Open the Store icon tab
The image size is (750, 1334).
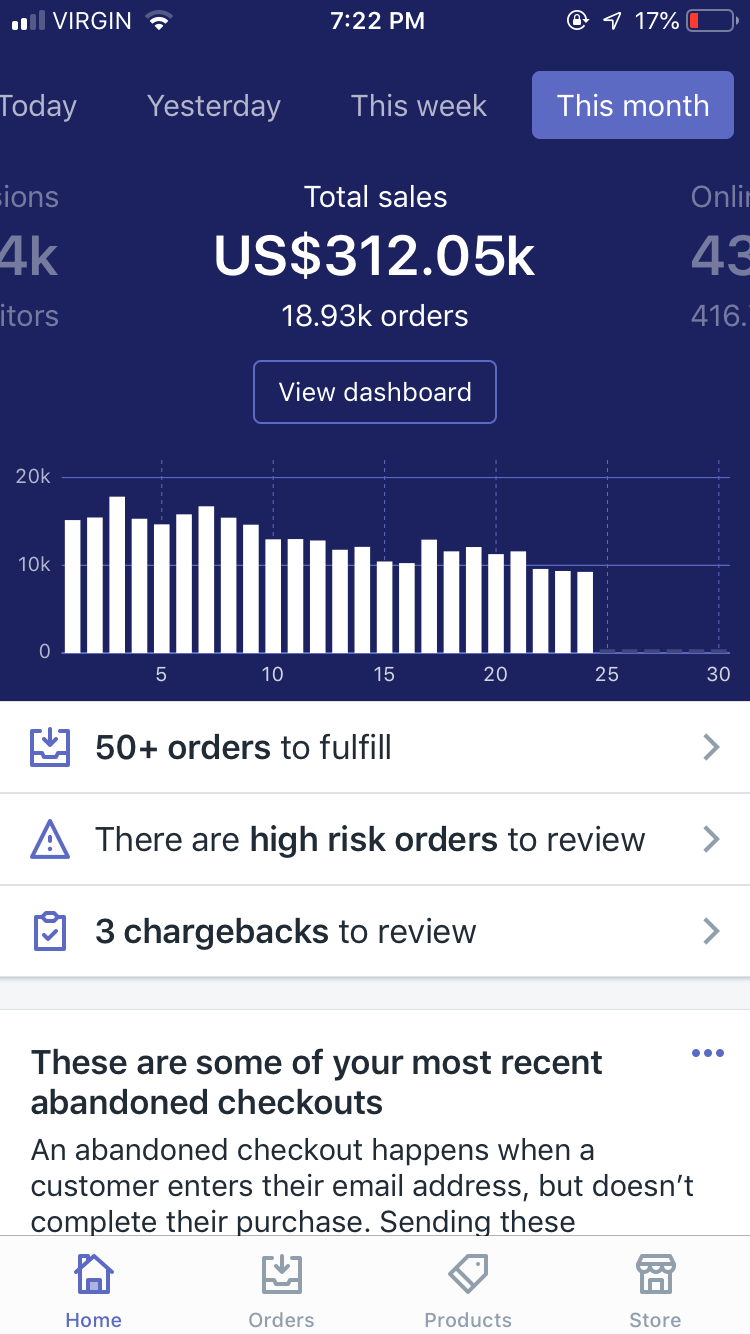point(655,1276)
